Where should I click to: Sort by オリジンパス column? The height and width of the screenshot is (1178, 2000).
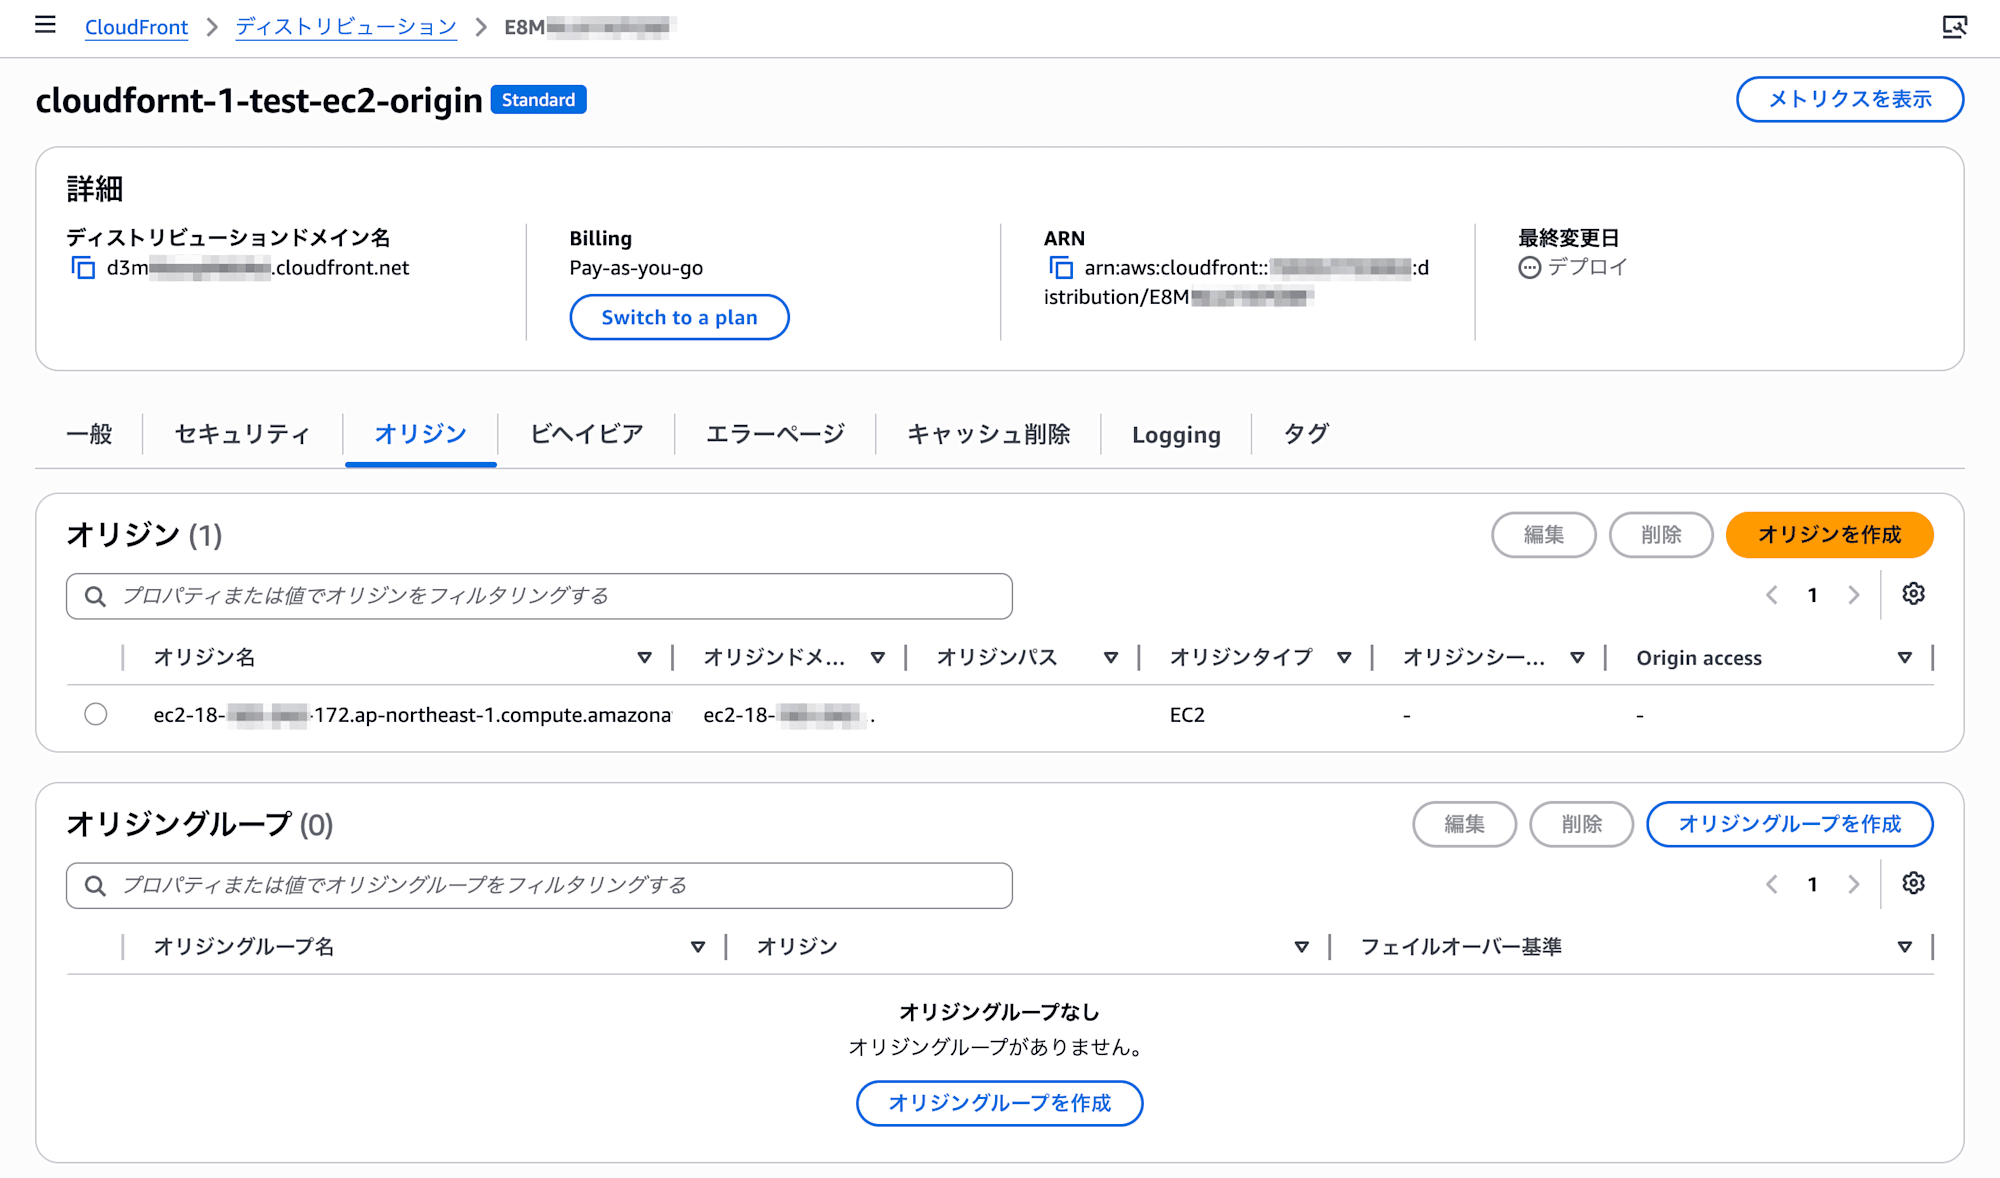tap(1110, 658)
